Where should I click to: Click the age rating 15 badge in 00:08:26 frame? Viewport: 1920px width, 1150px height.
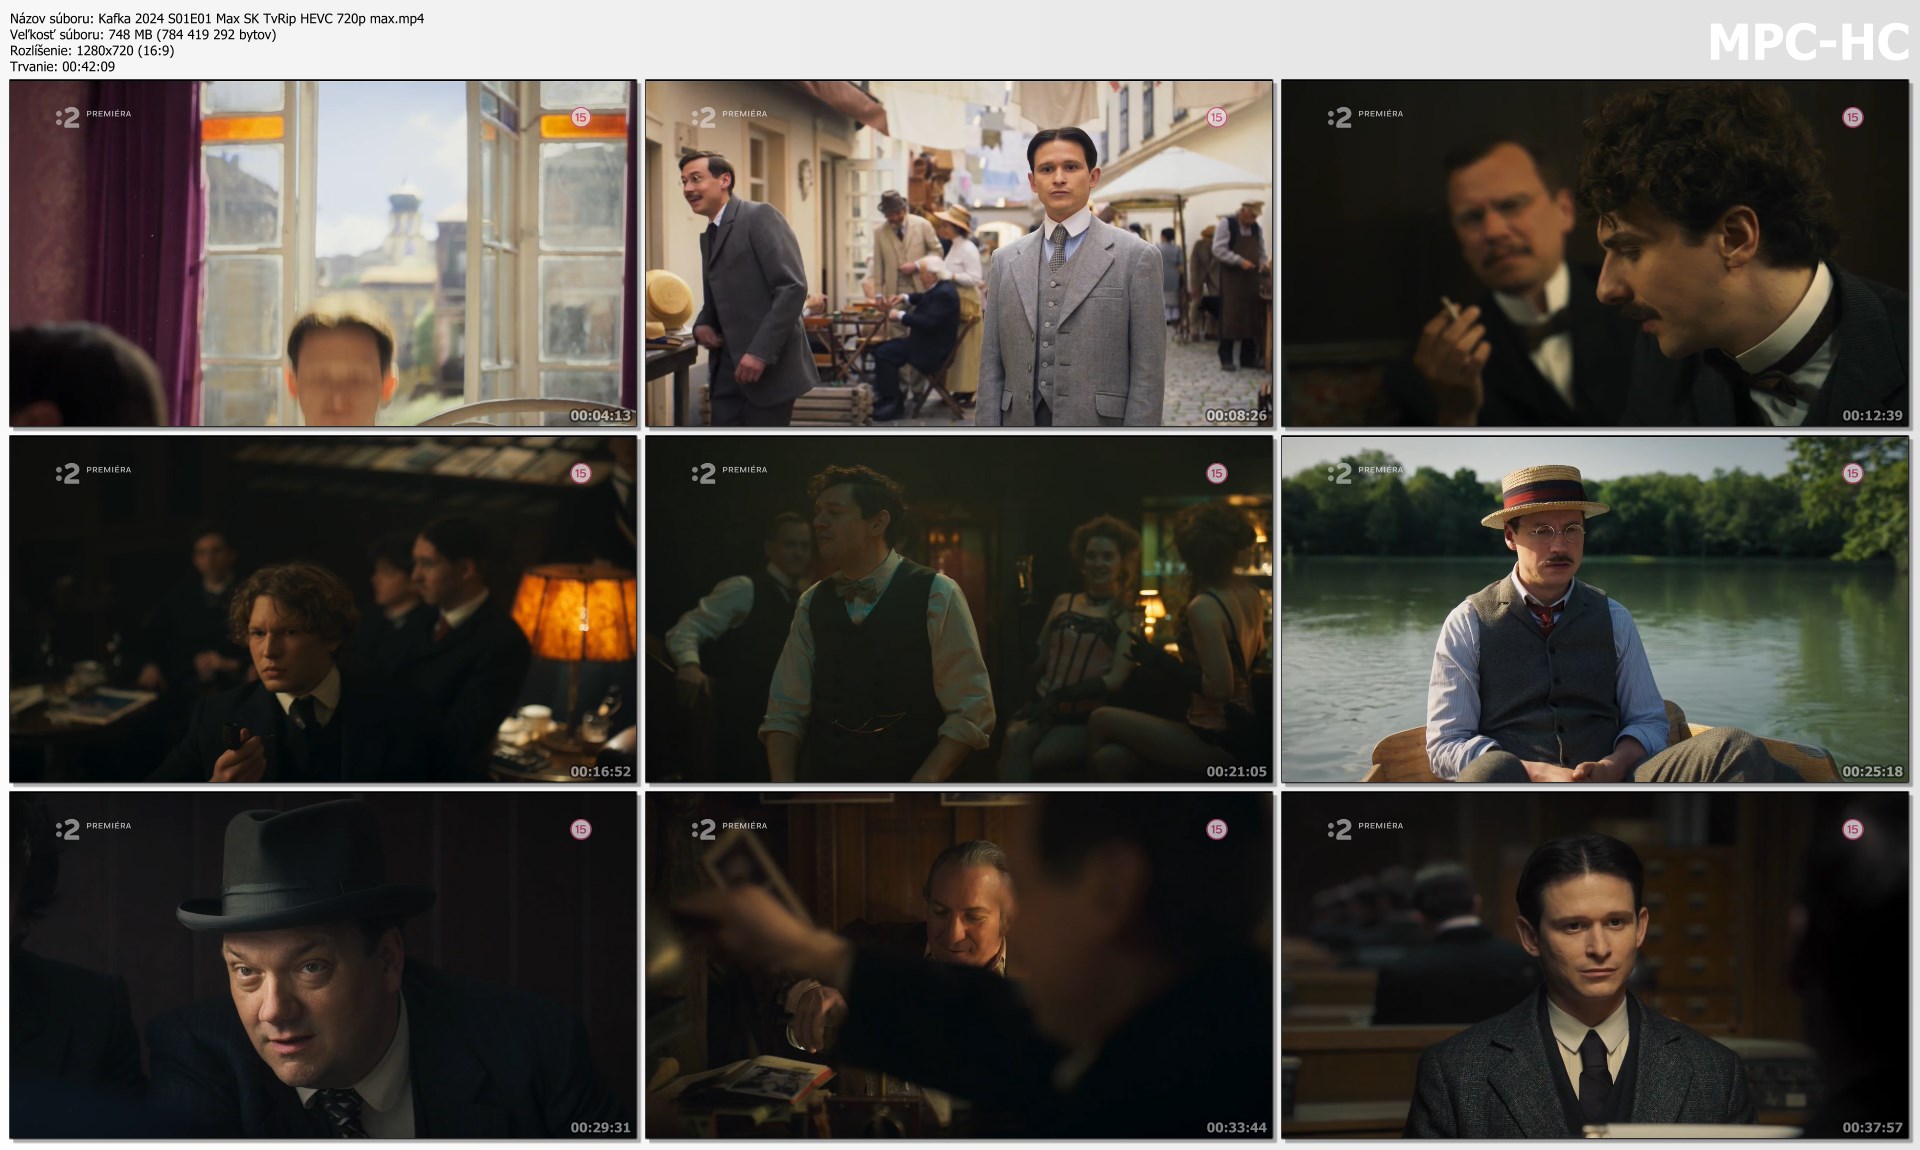pyautogui.click(x=1216, y=117)
